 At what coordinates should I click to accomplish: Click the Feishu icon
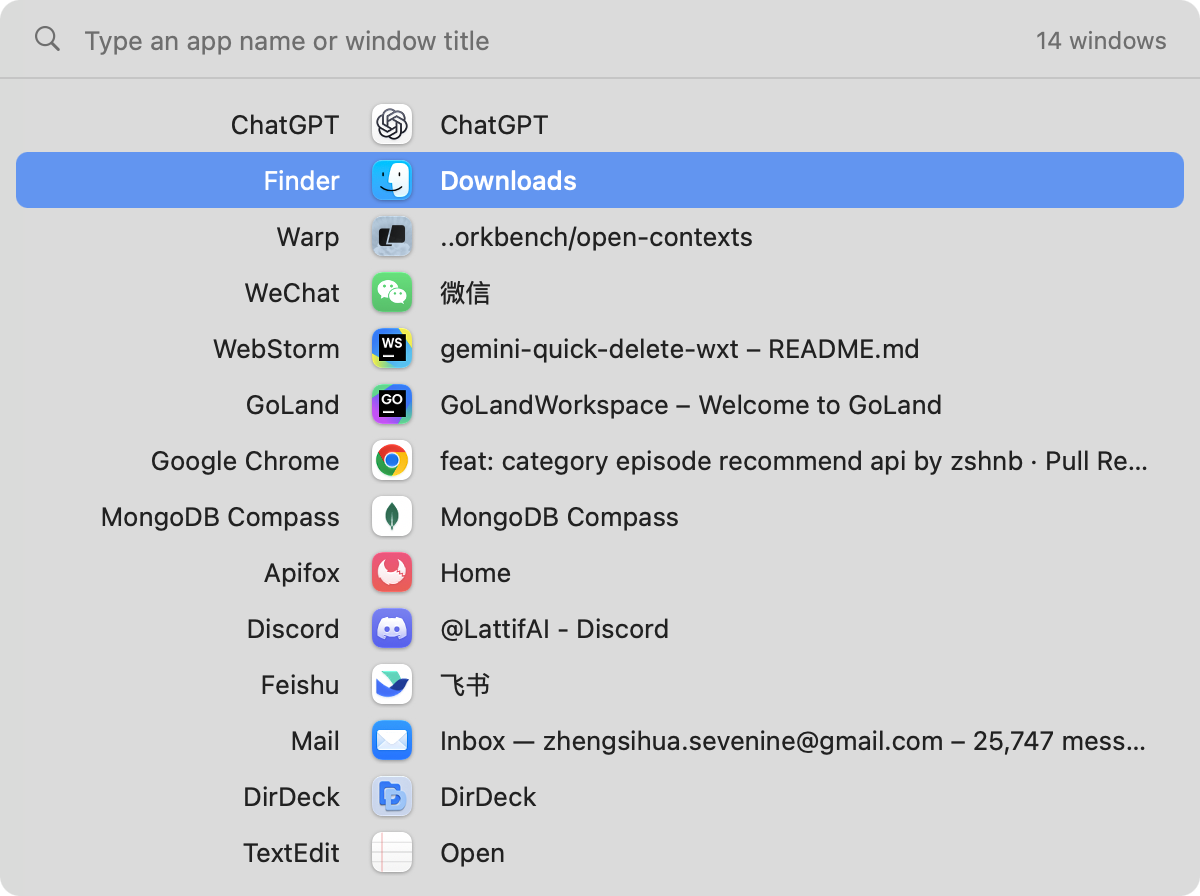(x=392, y=685)
